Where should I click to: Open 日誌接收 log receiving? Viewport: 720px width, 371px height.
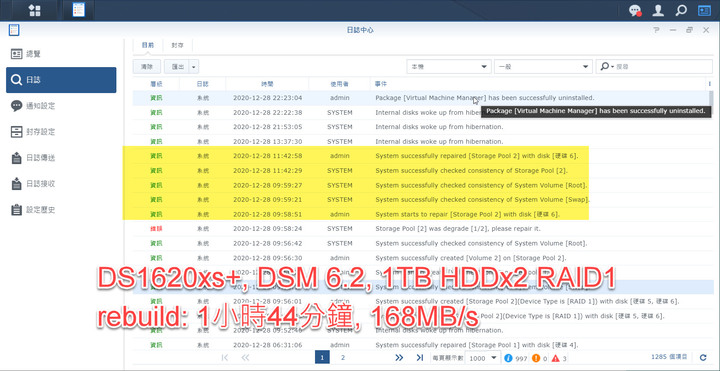click(x=61, y=184)
